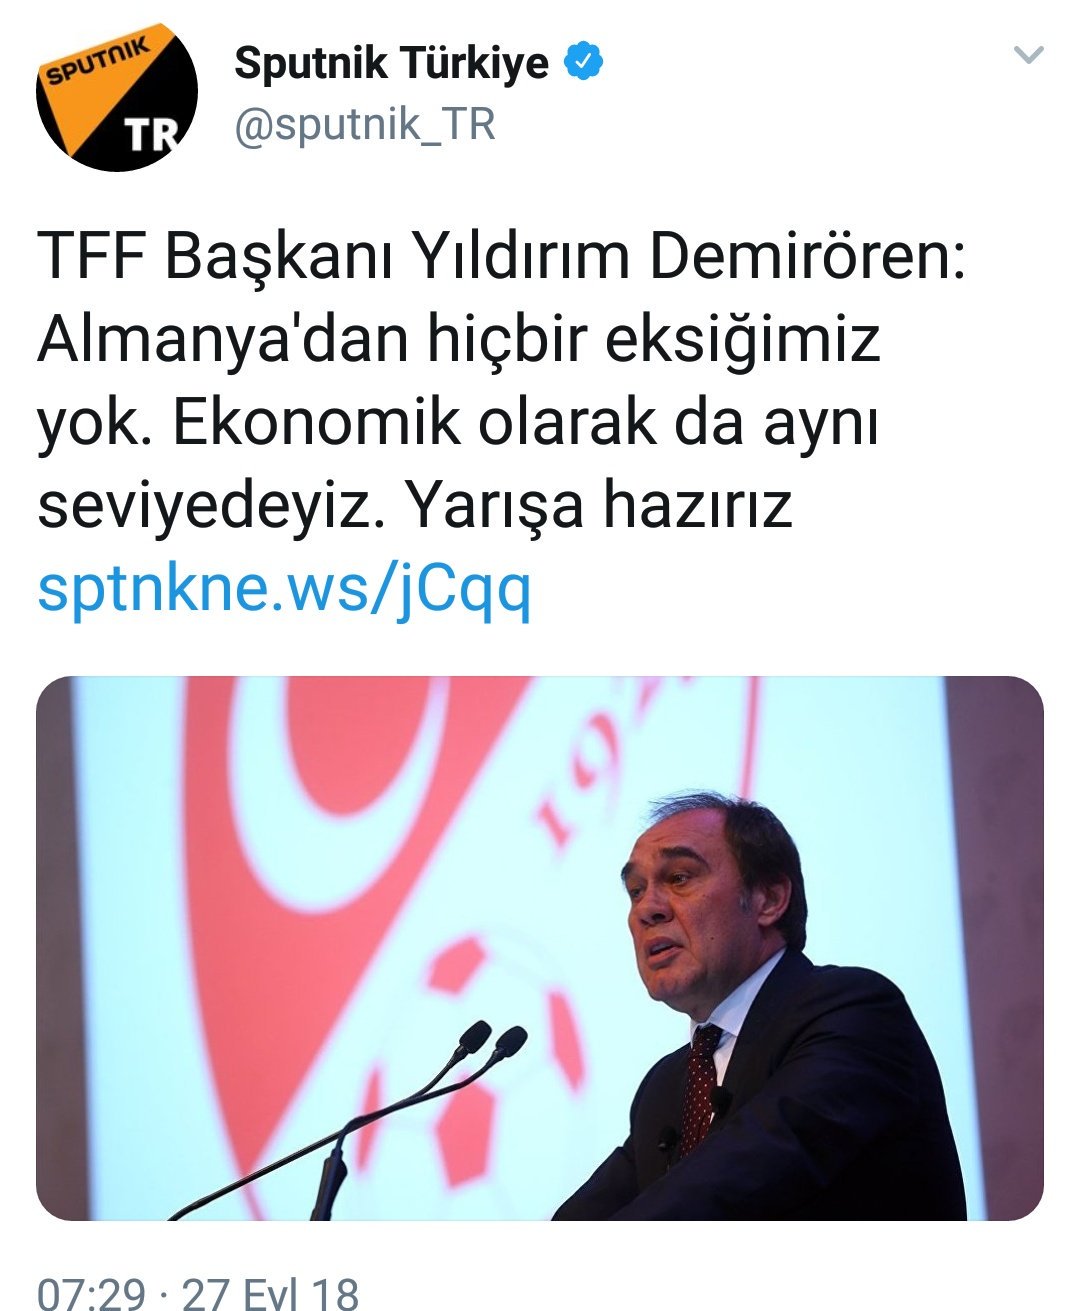Open the tweet's attached photo

(540, 948)
